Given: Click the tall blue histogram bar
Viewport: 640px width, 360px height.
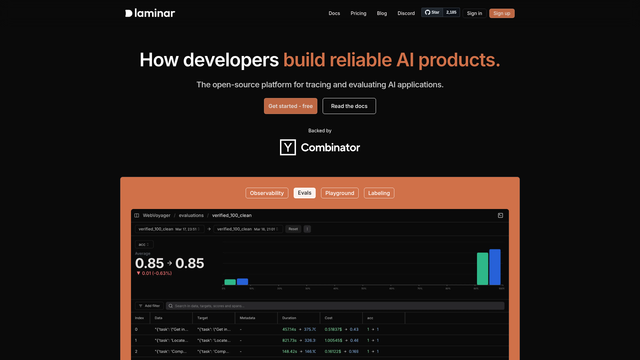Looking at the screenshot, I should click(495, 267).
